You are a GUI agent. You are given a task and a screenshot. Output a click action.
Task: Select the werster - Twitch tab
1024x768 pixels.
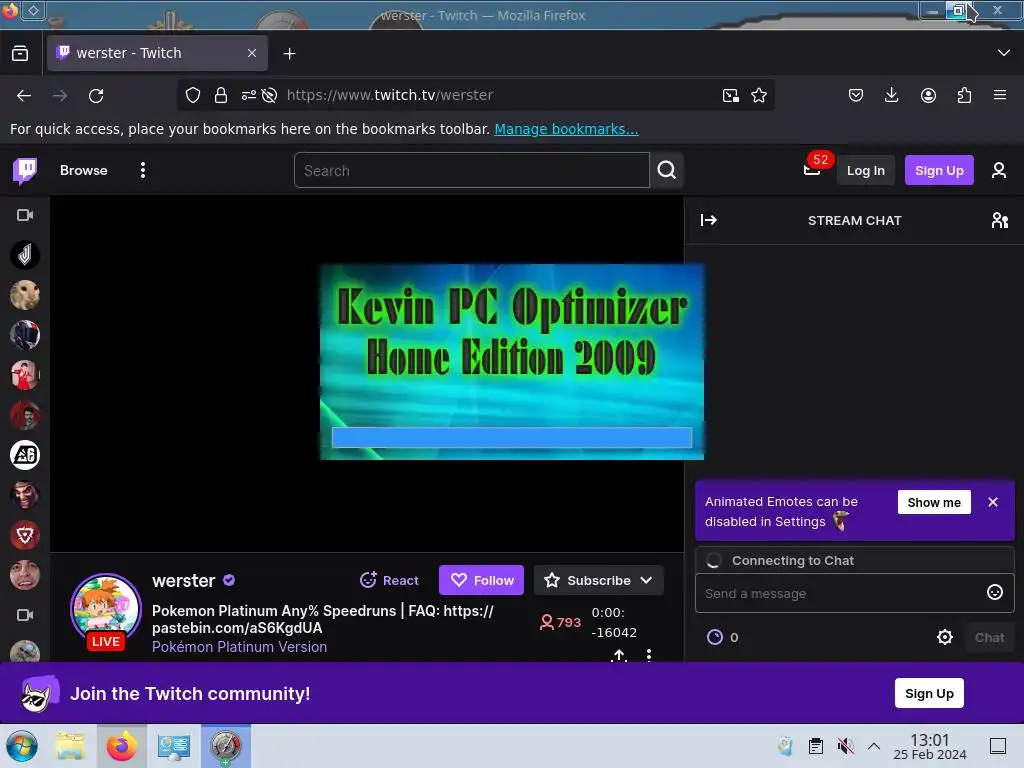(157, 53)
